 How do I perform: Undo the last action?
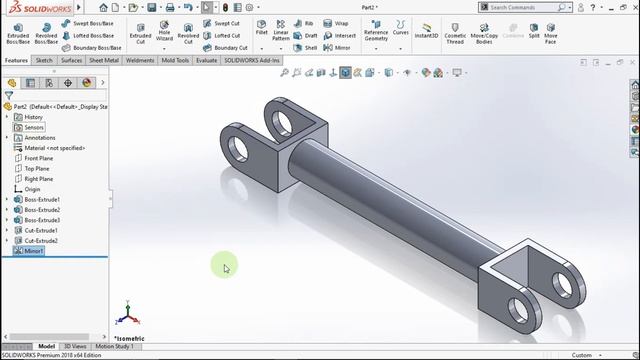click(188, 7)
